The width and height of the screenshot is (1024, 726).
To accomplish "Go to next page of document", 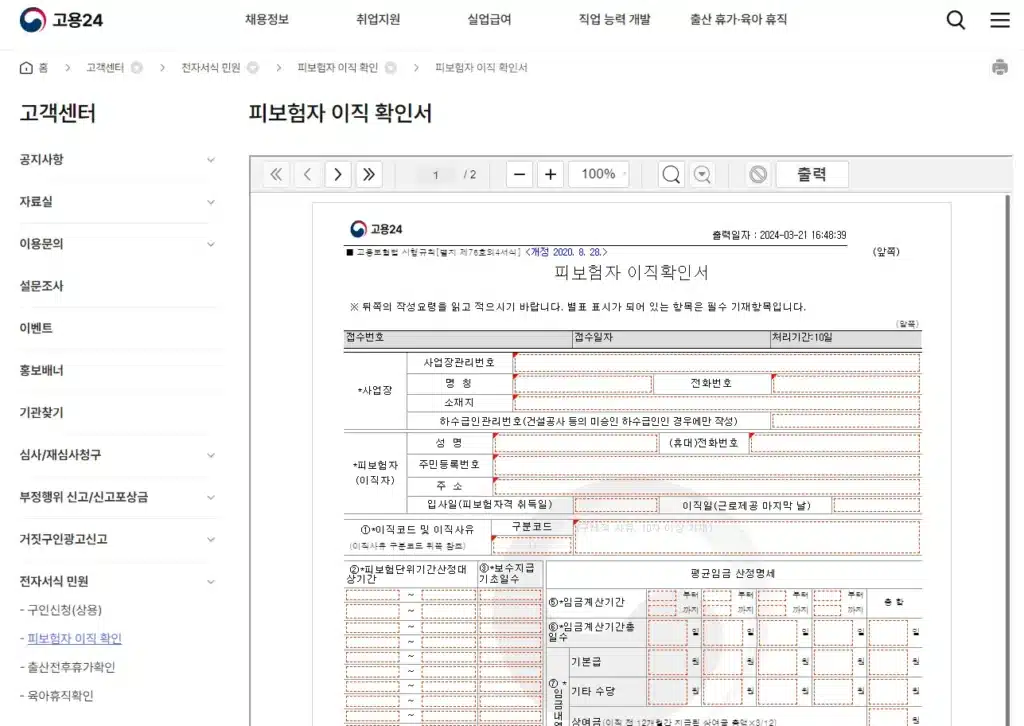I will click(338, 174).
